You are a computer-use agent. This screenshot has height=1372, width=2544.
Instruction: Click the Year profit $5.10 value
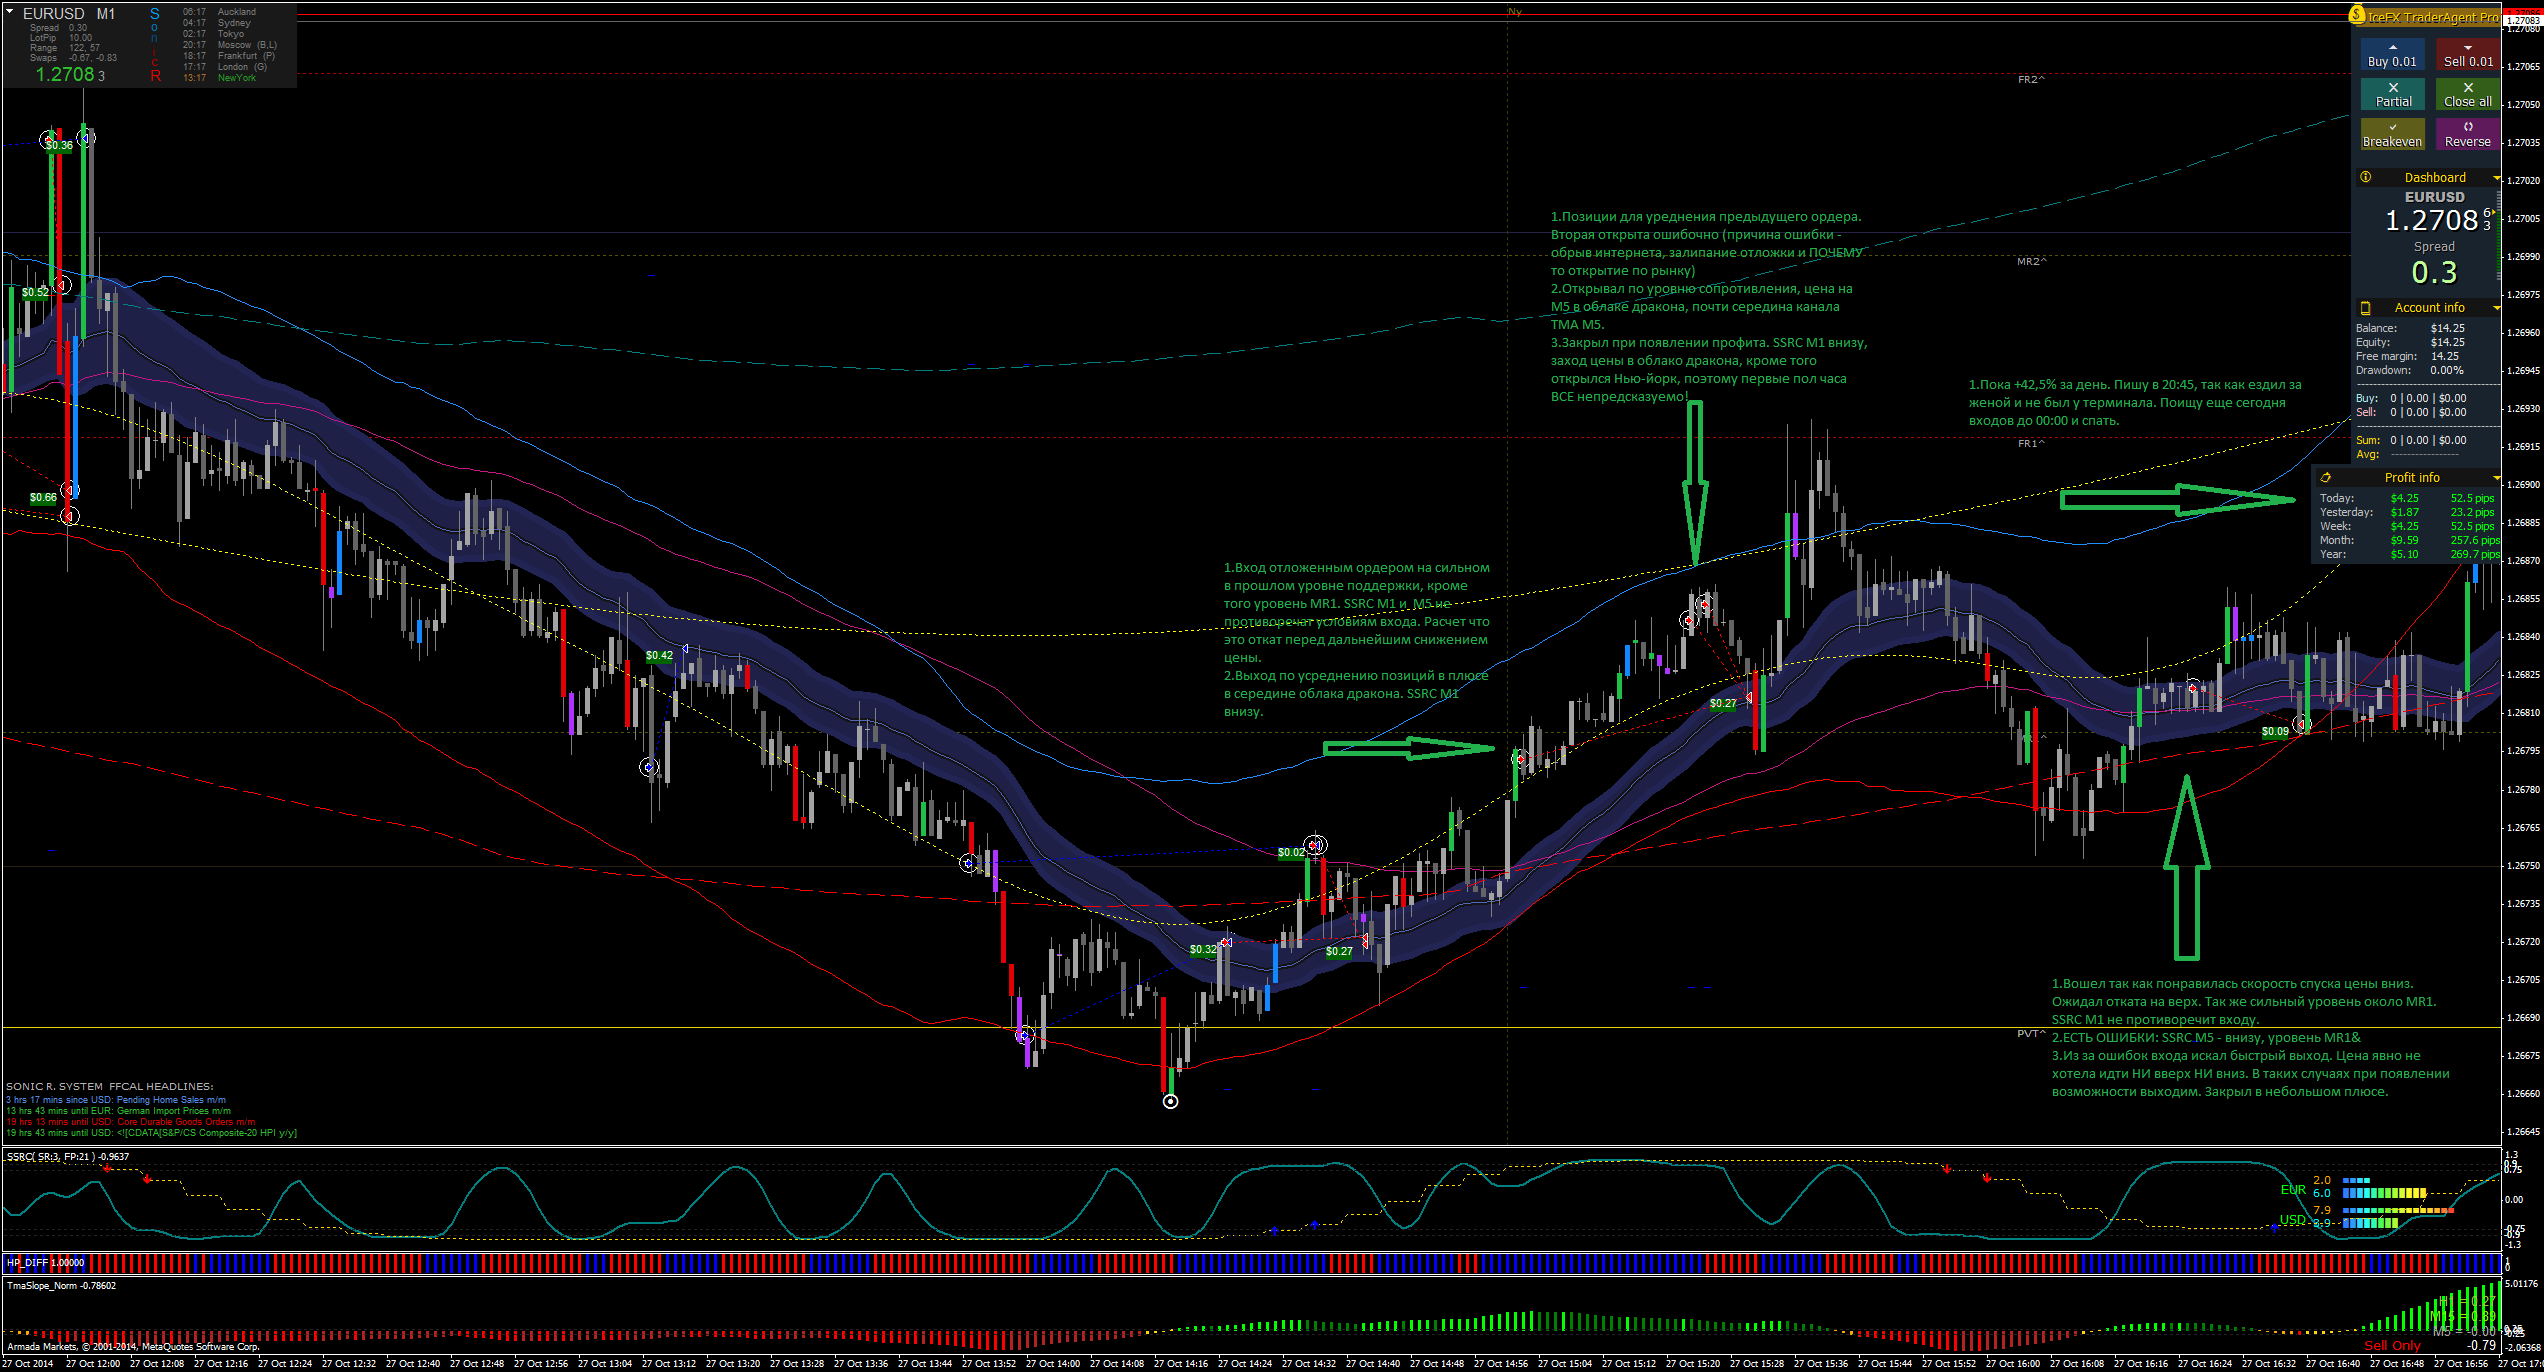[x=2405, y=554]
